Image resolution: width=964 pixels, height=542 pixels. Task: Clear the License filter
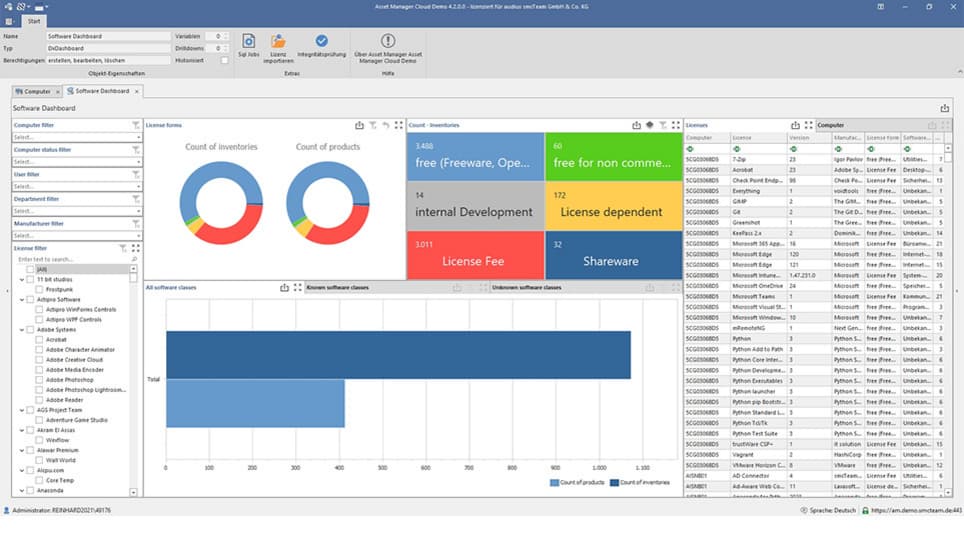pyautogui.click(x=123, y=248)
